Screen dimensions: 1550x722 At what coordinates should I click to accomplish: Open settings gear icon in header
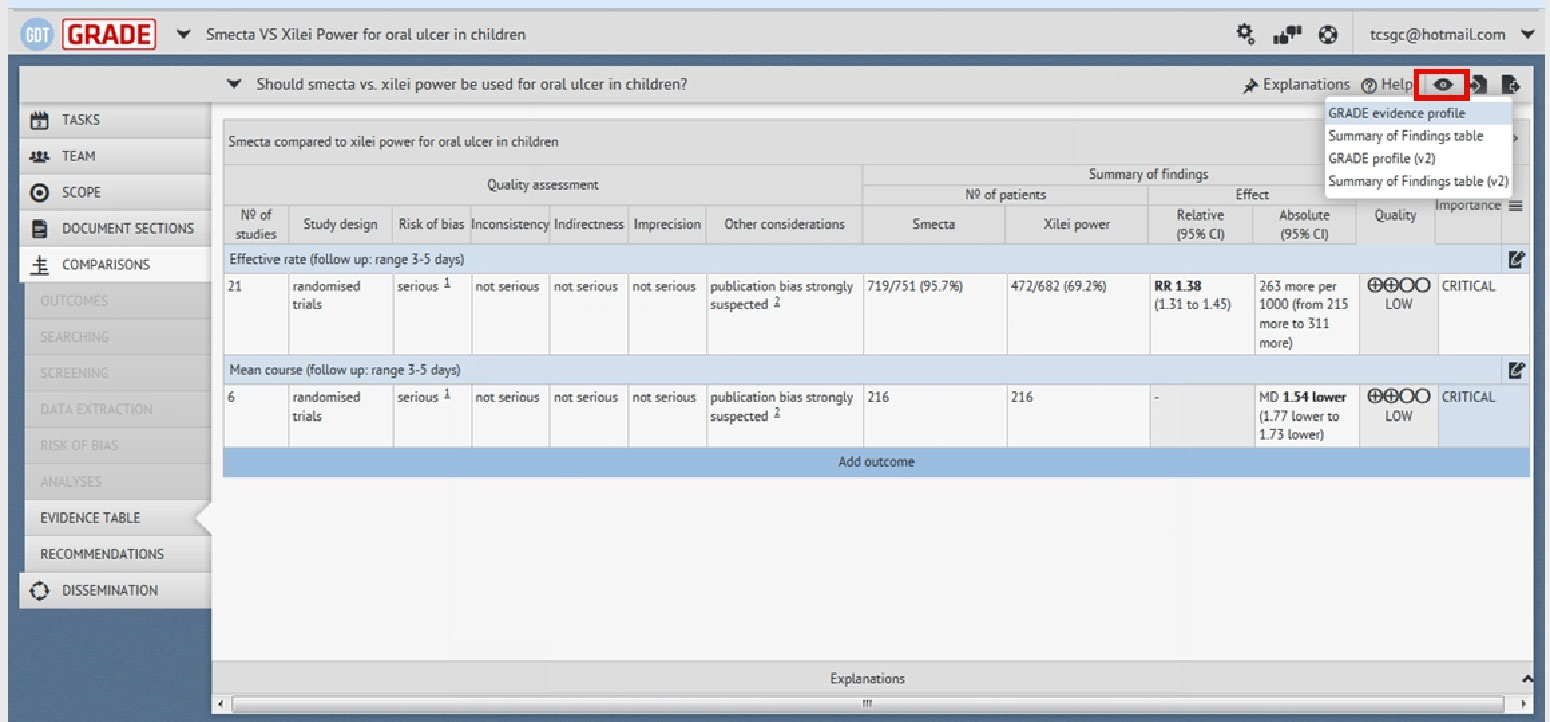click(1244, 34)
